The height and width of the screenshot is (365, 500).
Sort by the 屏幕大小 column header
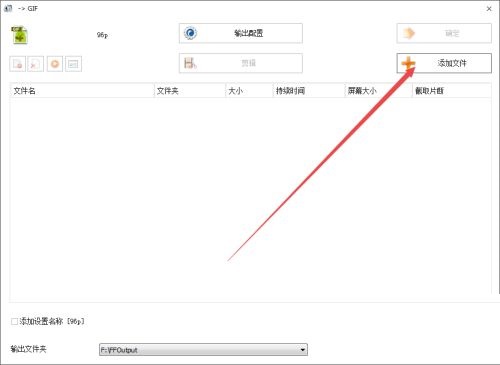point(378,91)
